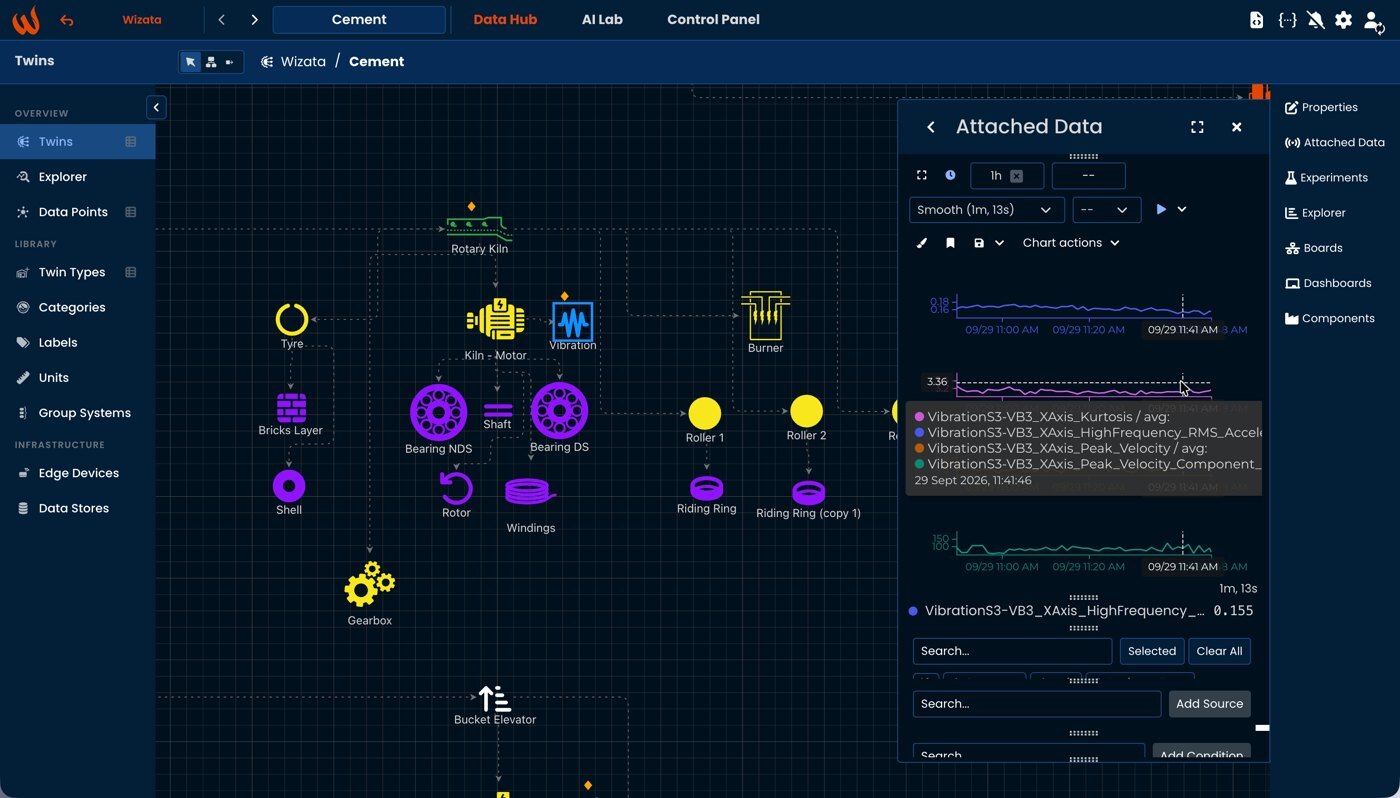Open the Vibration sensor node icon
The width and height of the screenshot is (1400, 798).
tap(572, 321)
